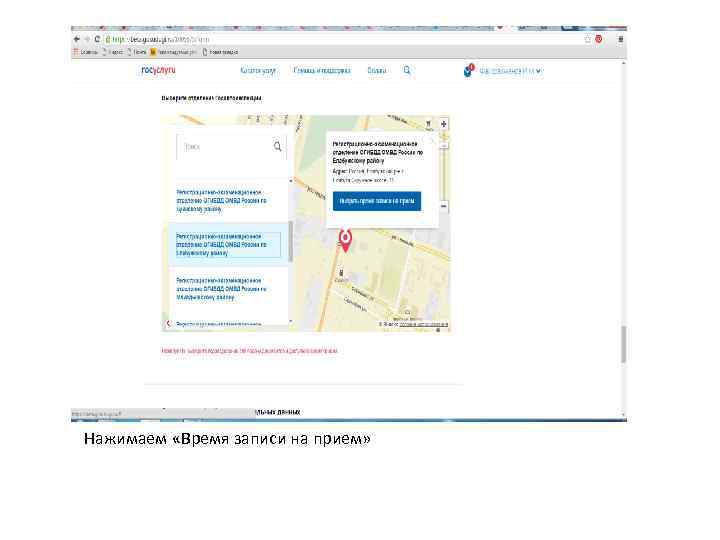Zoom out on the map with minus button
The image size is (720, 540).
click(444, 206)
